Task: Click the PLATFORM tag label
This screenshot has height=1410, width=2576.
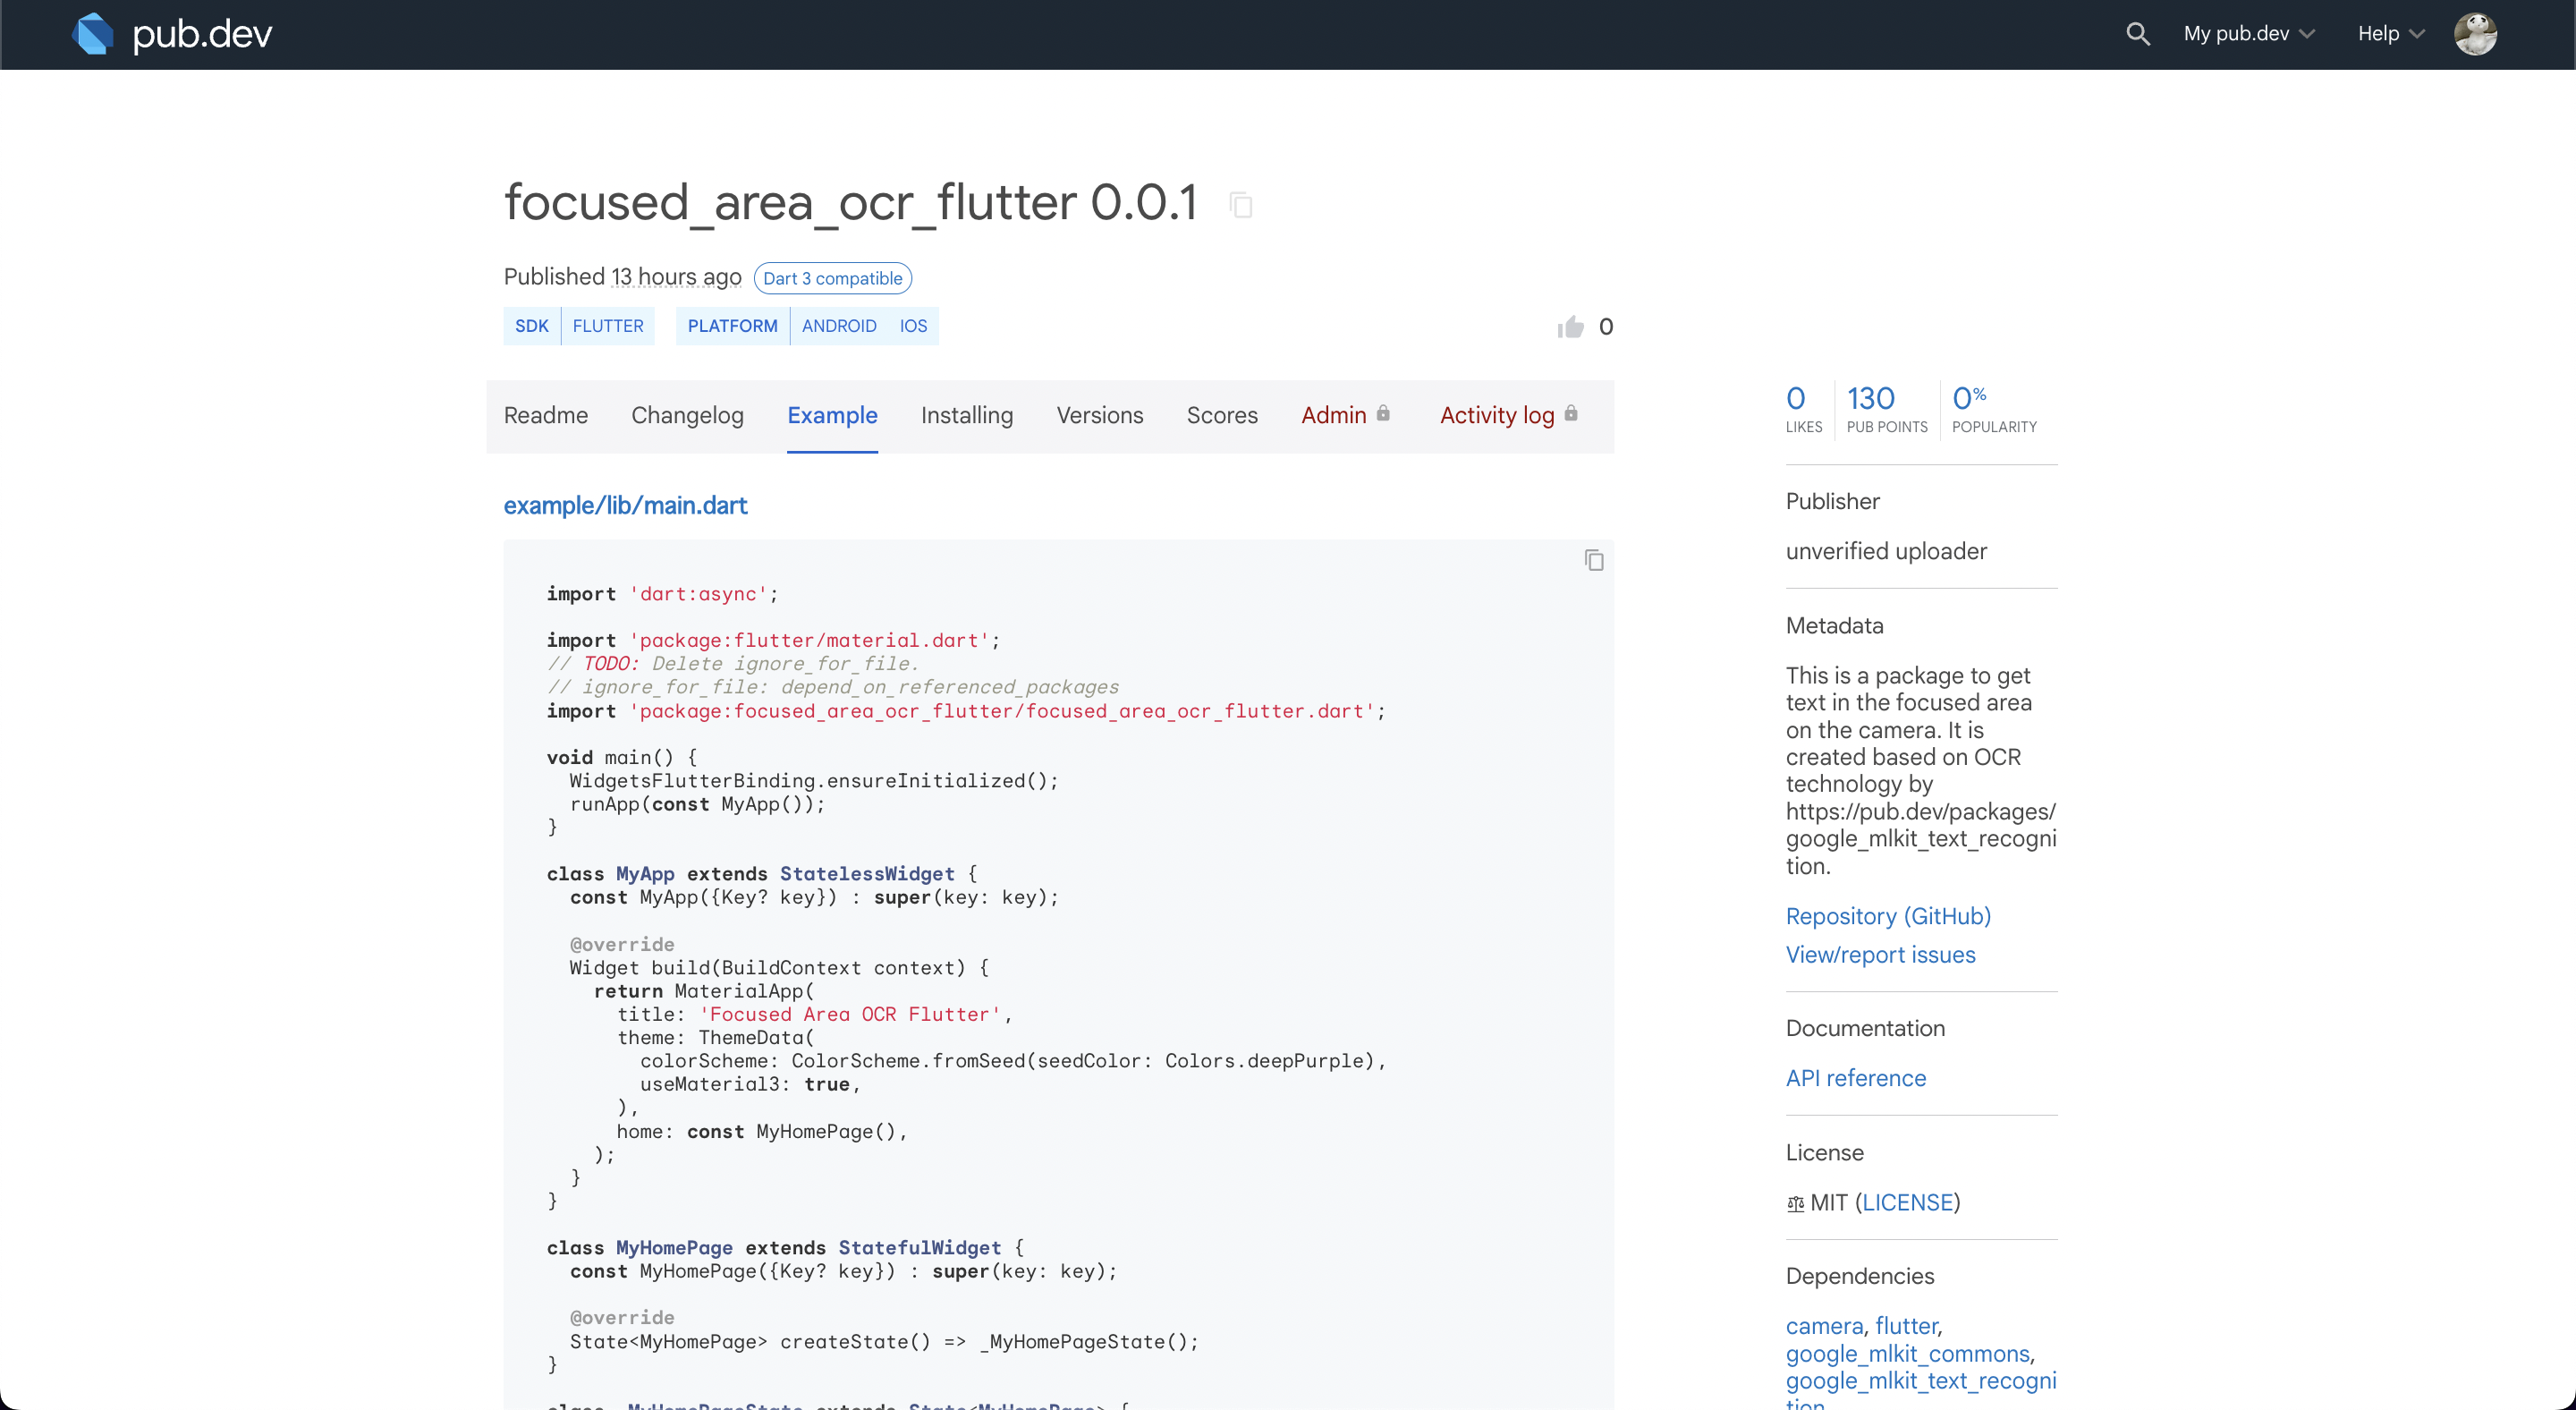Action: (x=732, y=326)
